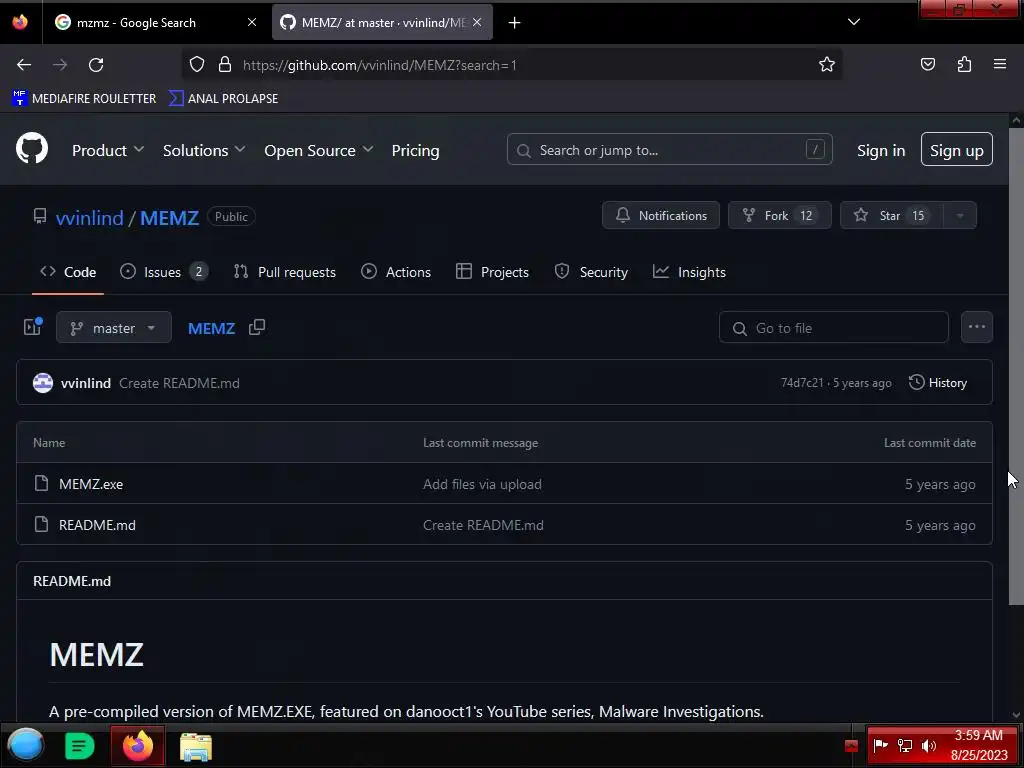
Task: Open the file explorer taskbar icon
Action: click(x=196, y=746)
